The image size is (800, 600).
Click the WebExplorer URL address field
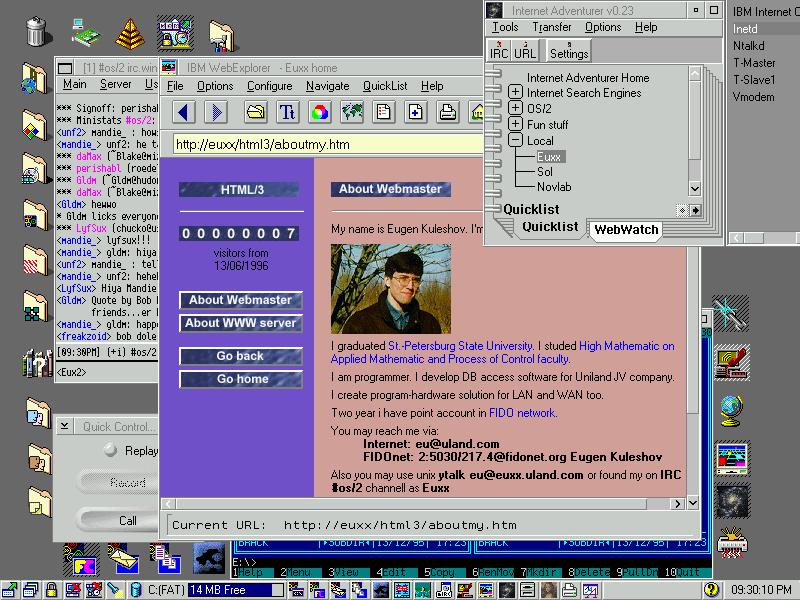(x=328, y=144)
